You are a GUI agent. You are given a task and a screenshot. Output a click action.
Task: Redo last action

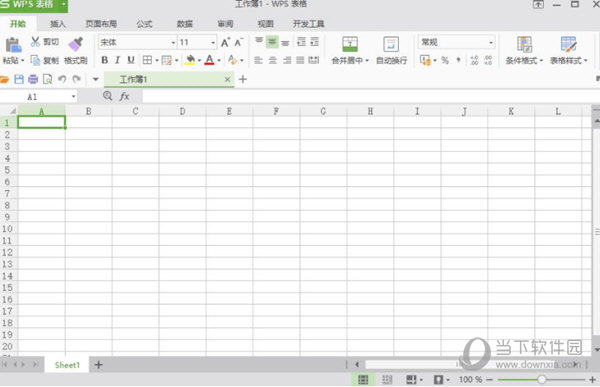click(77, 79)
